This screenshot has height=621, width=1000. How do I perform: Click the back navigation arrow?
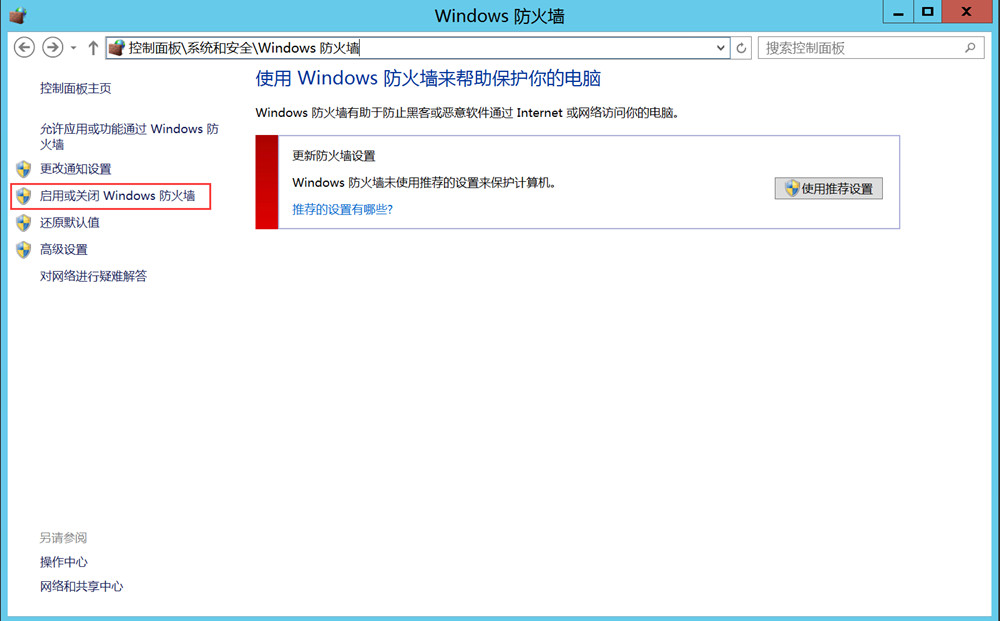[24, 48]
